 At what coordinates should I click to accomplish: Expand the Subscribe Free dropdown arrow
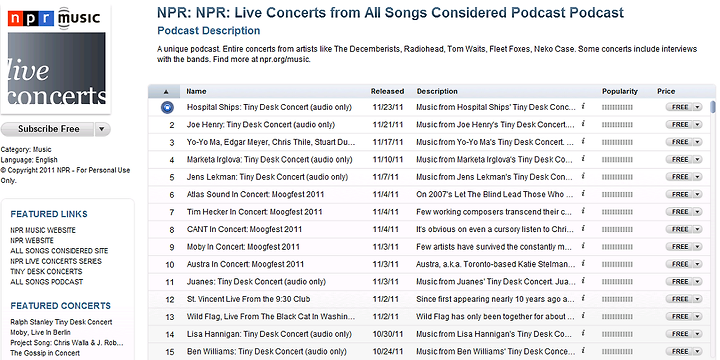pyautogui.click(x=102, y=129)
